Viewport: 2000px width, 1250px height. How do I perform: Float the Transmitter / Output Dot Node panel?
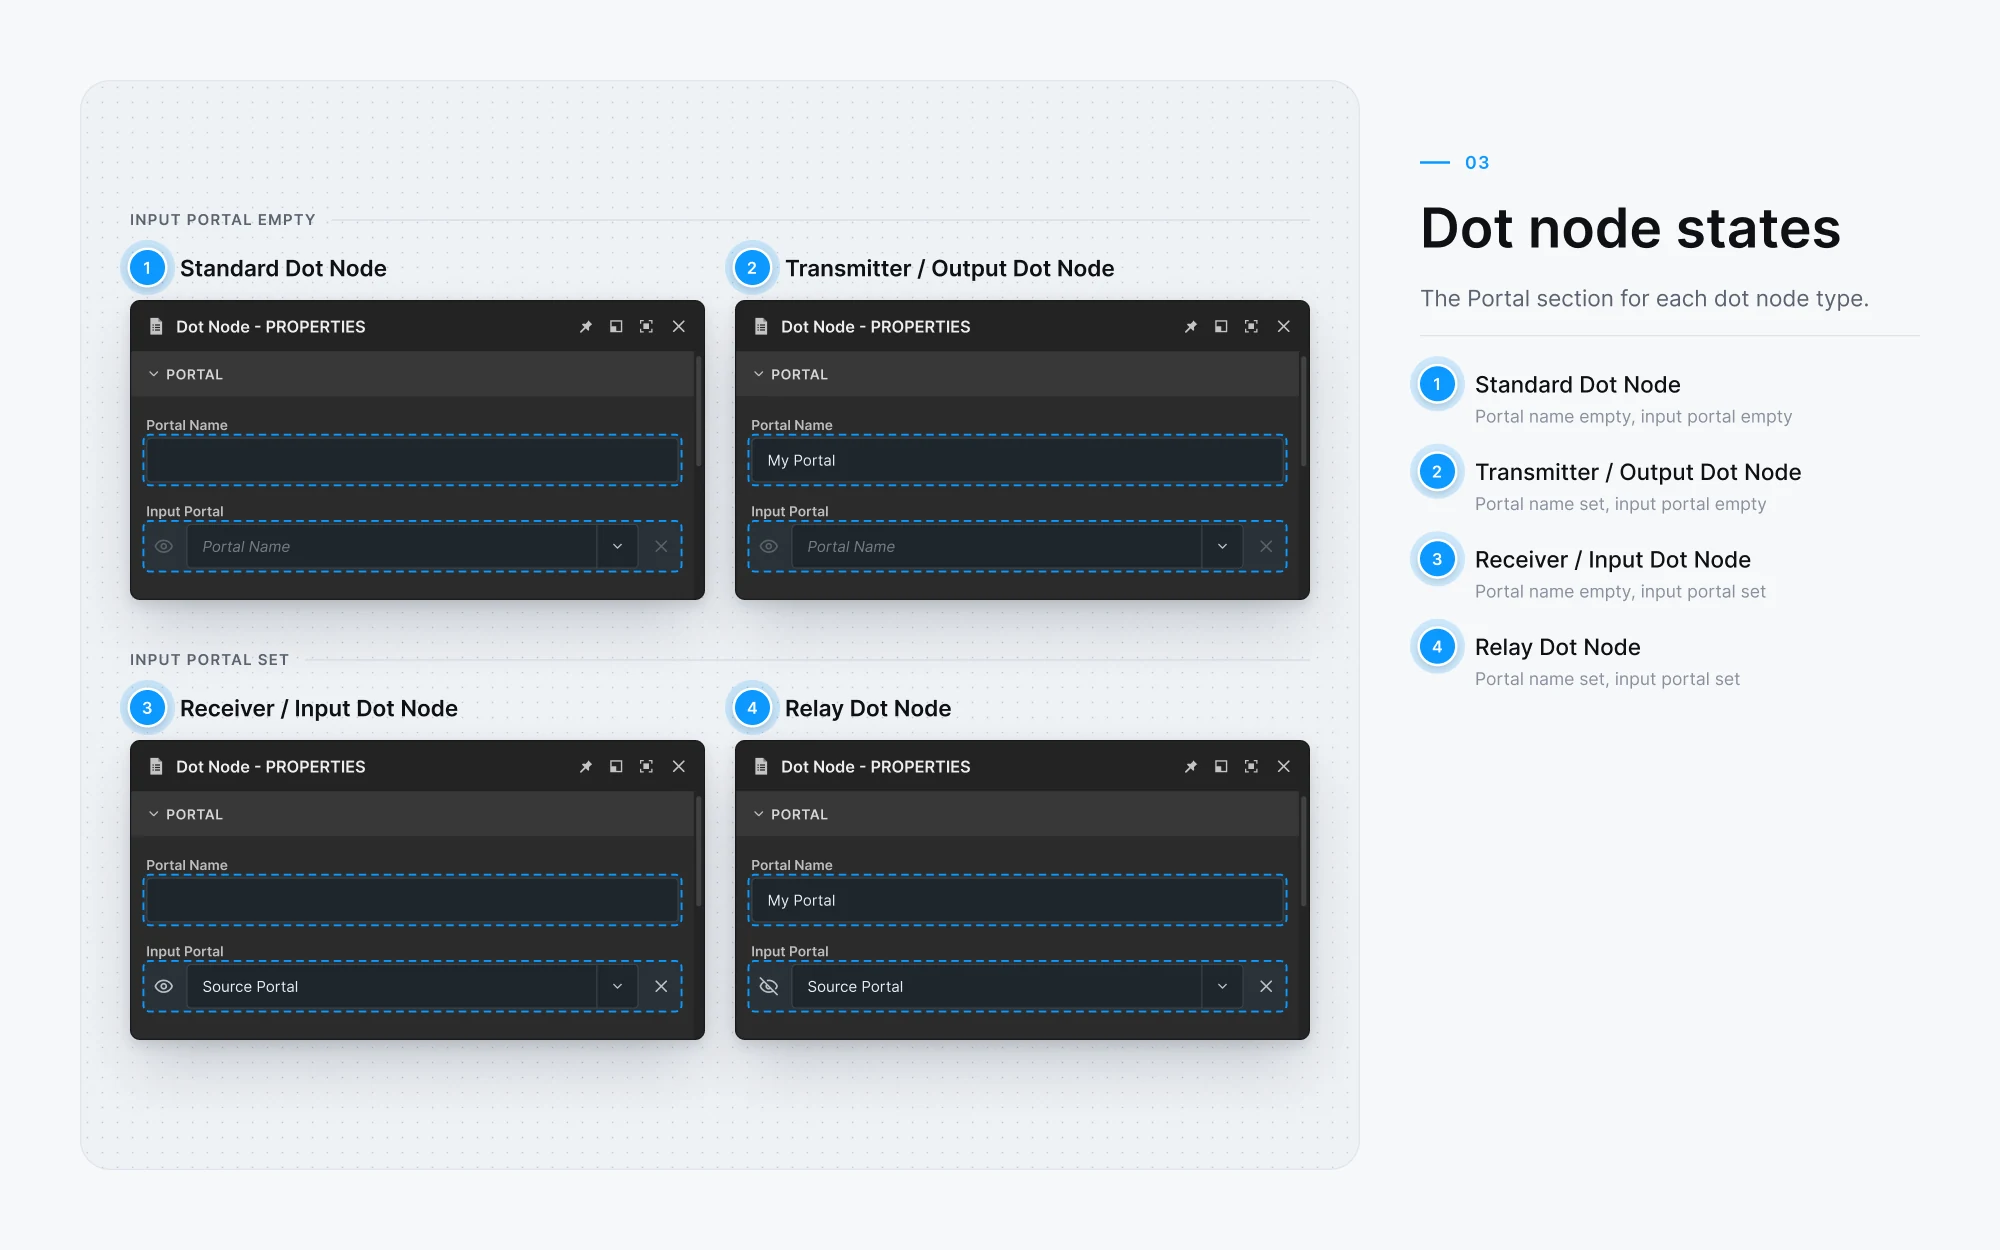point(1221,327)
